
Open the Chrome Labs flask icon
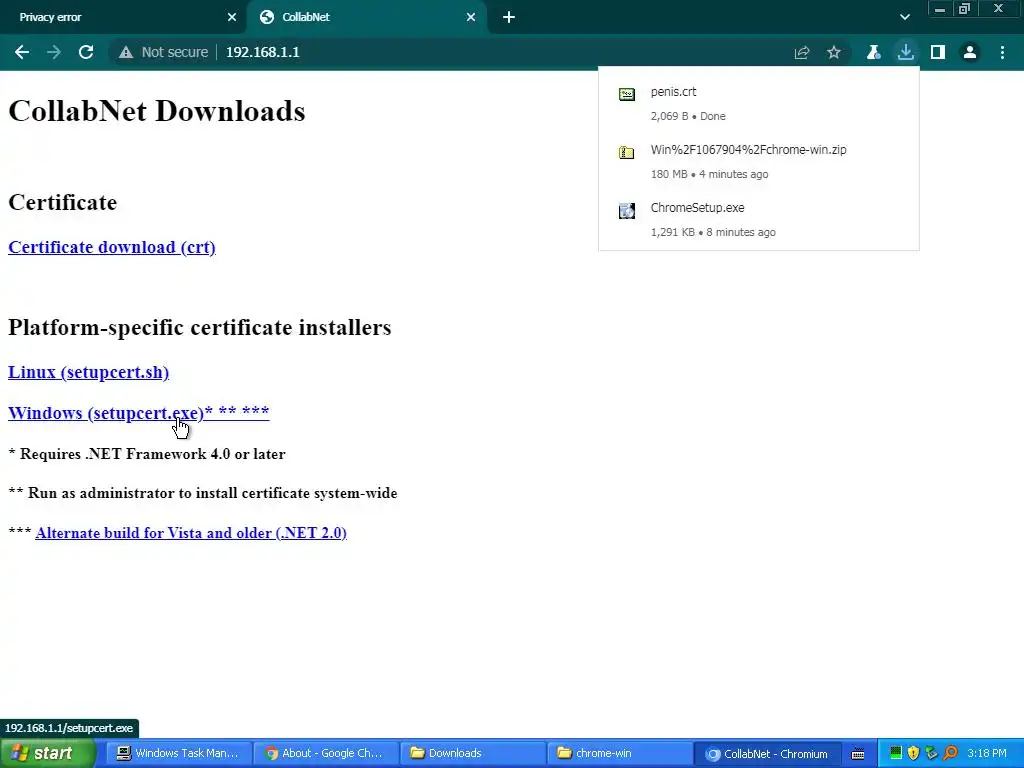pos(873,52)
